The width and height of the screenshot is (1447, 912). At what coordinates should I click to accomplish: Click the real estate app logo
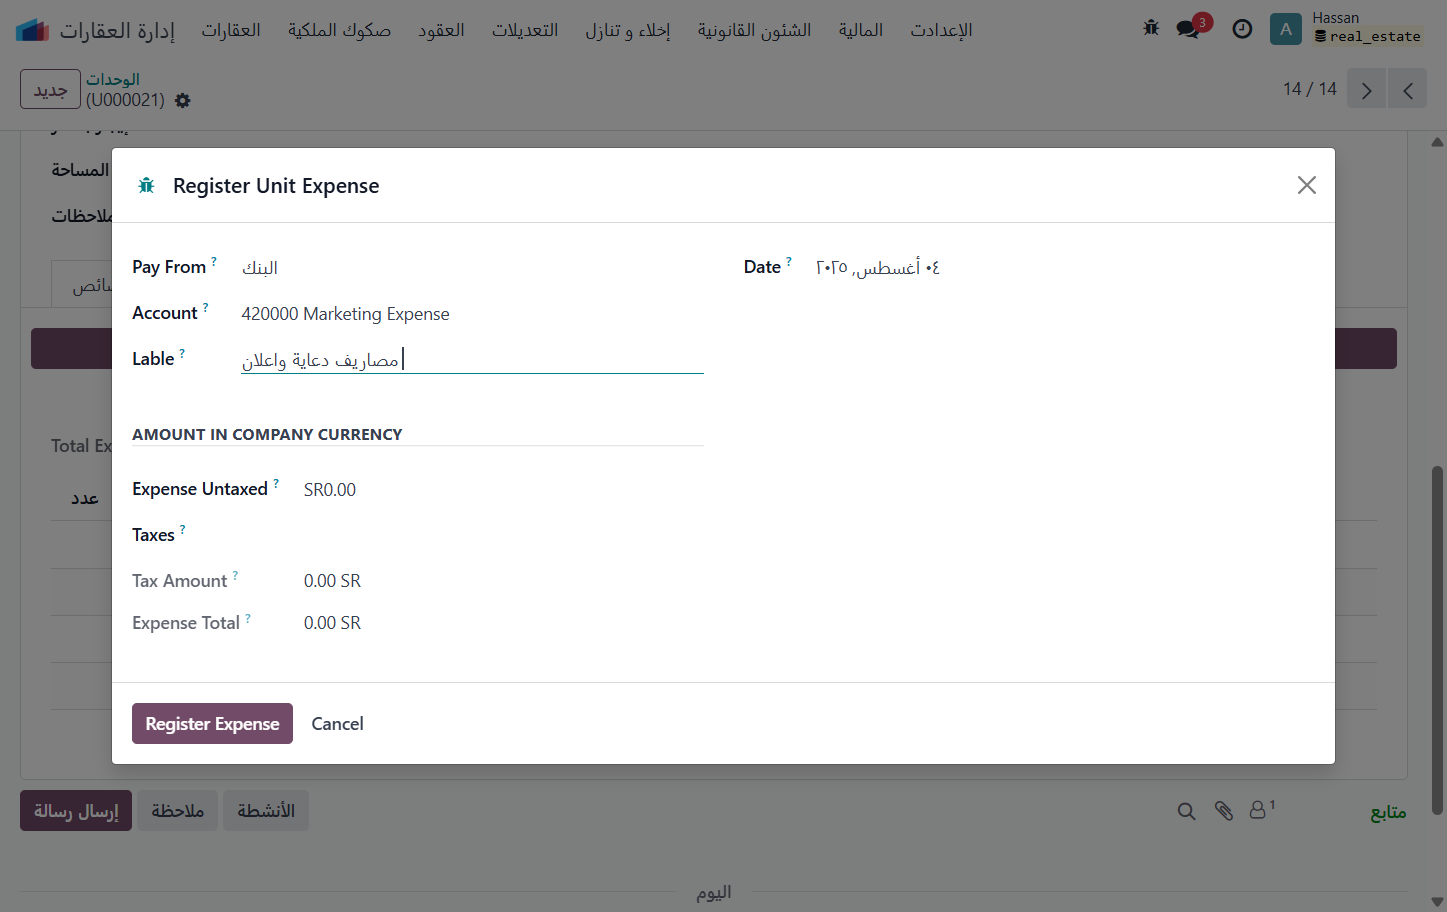[33, 30]
